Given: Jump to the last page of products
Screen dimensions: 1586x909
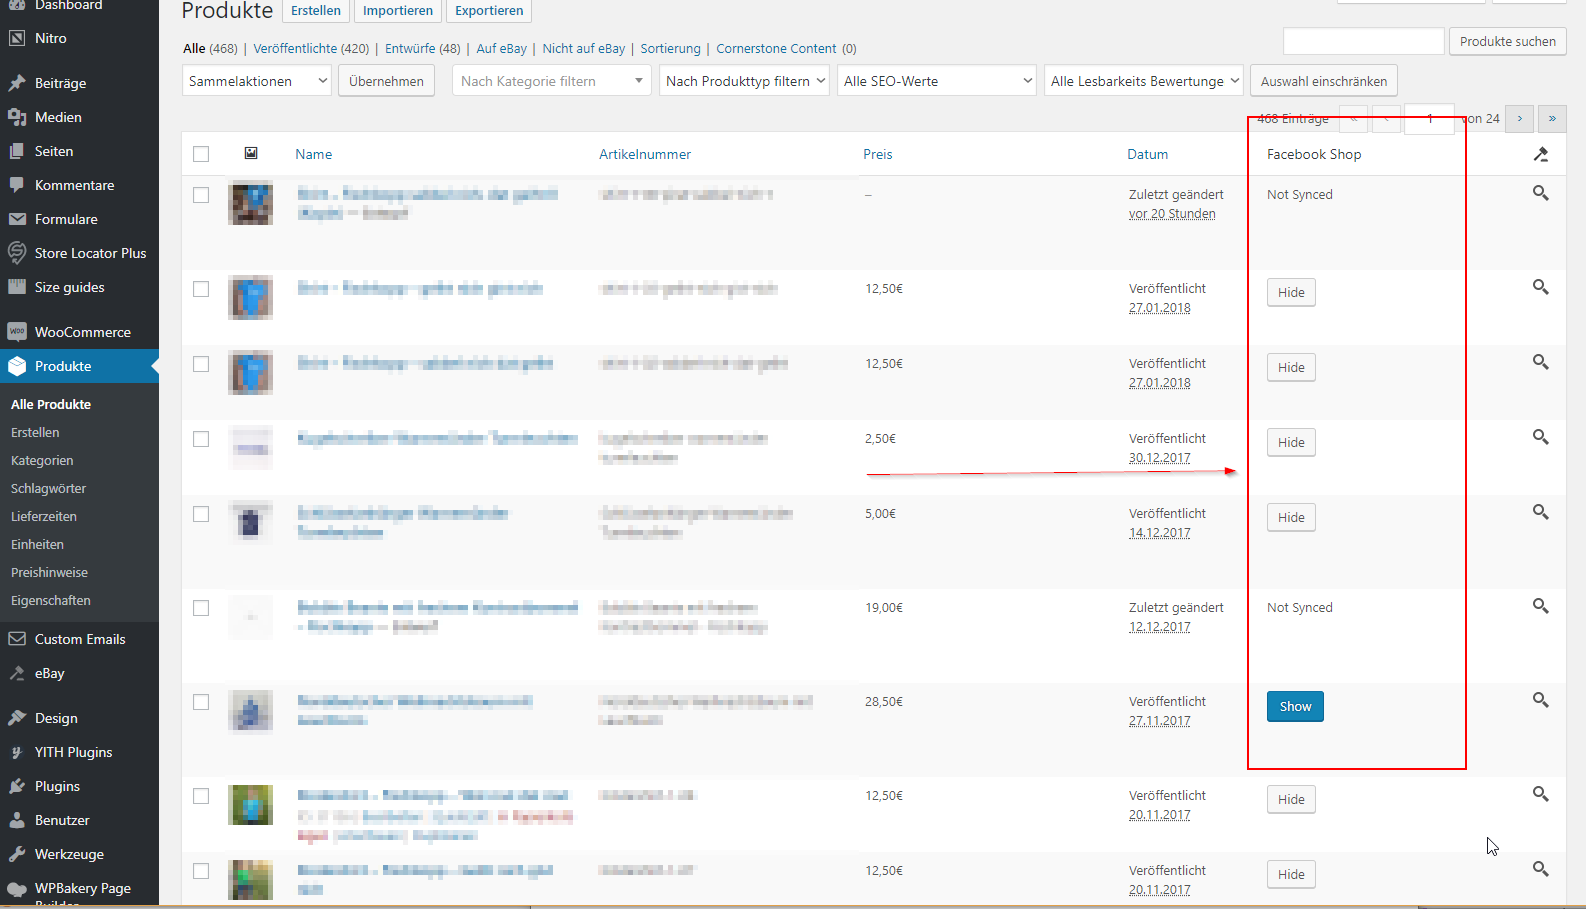Looking at the screenshot, I should point(1552,119).
